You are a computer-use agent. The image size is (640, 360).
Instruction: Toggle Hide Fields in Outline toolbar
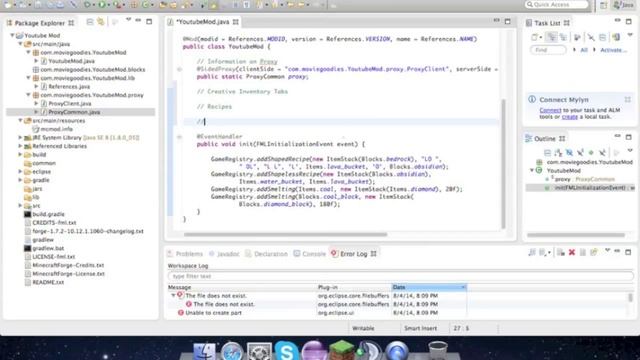569,153
